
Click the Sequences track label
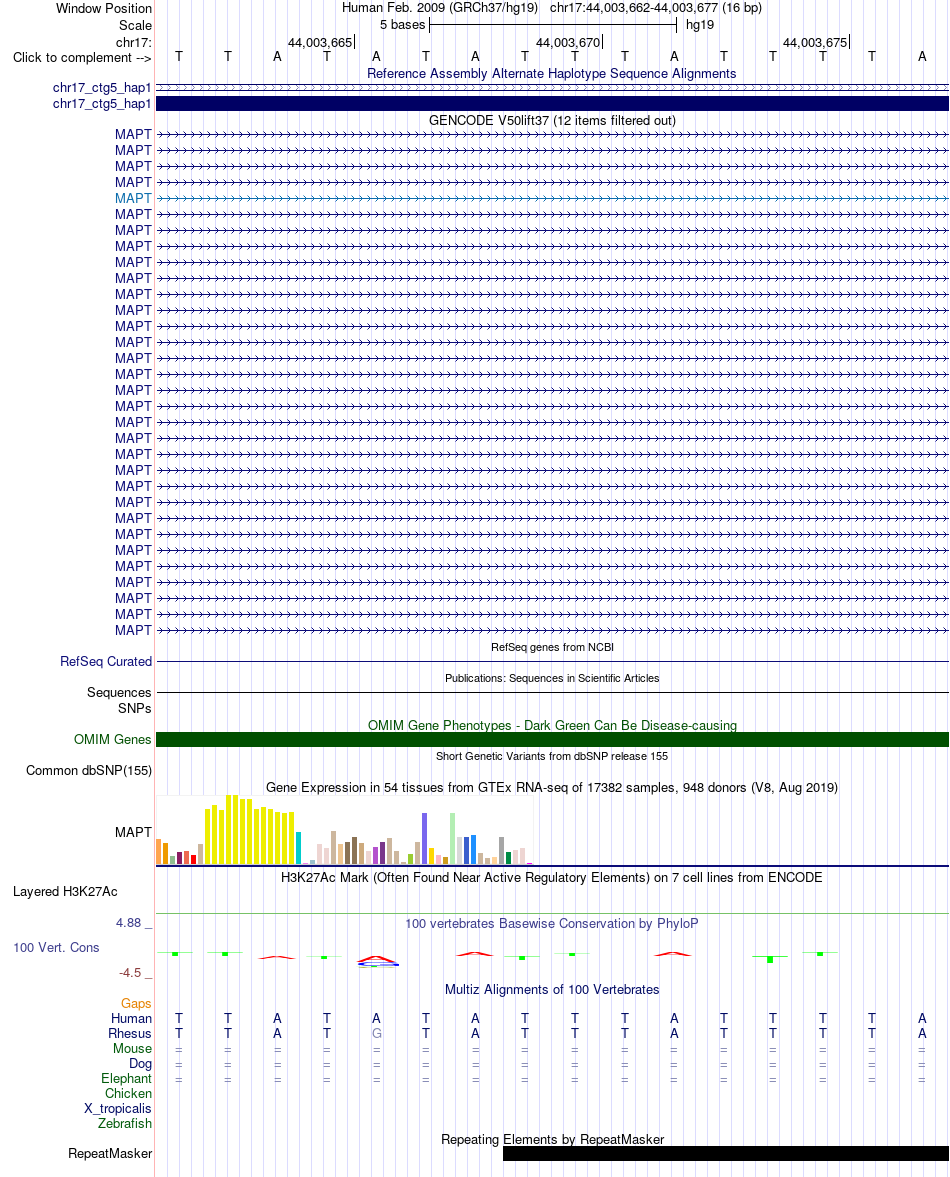119,692
